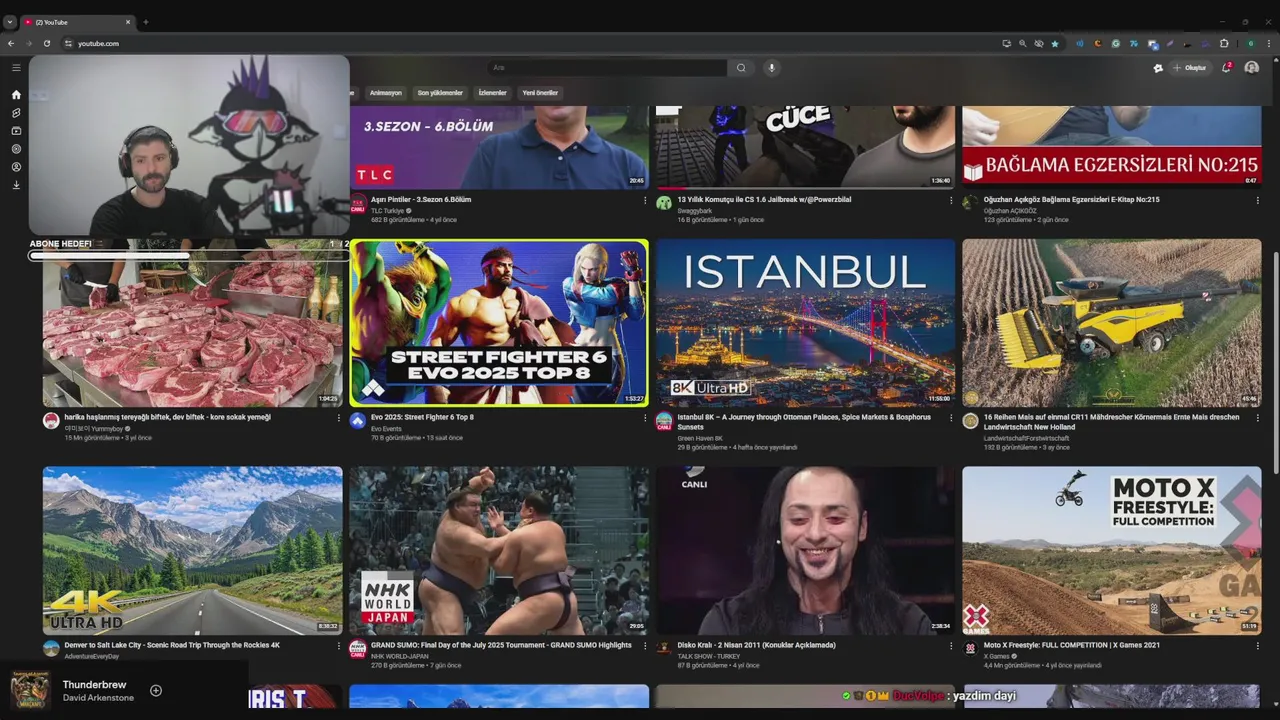This screenshot has width=1280, height=720.
Task: Open options for Disko Kralı video
Action: tap(951, 646)
